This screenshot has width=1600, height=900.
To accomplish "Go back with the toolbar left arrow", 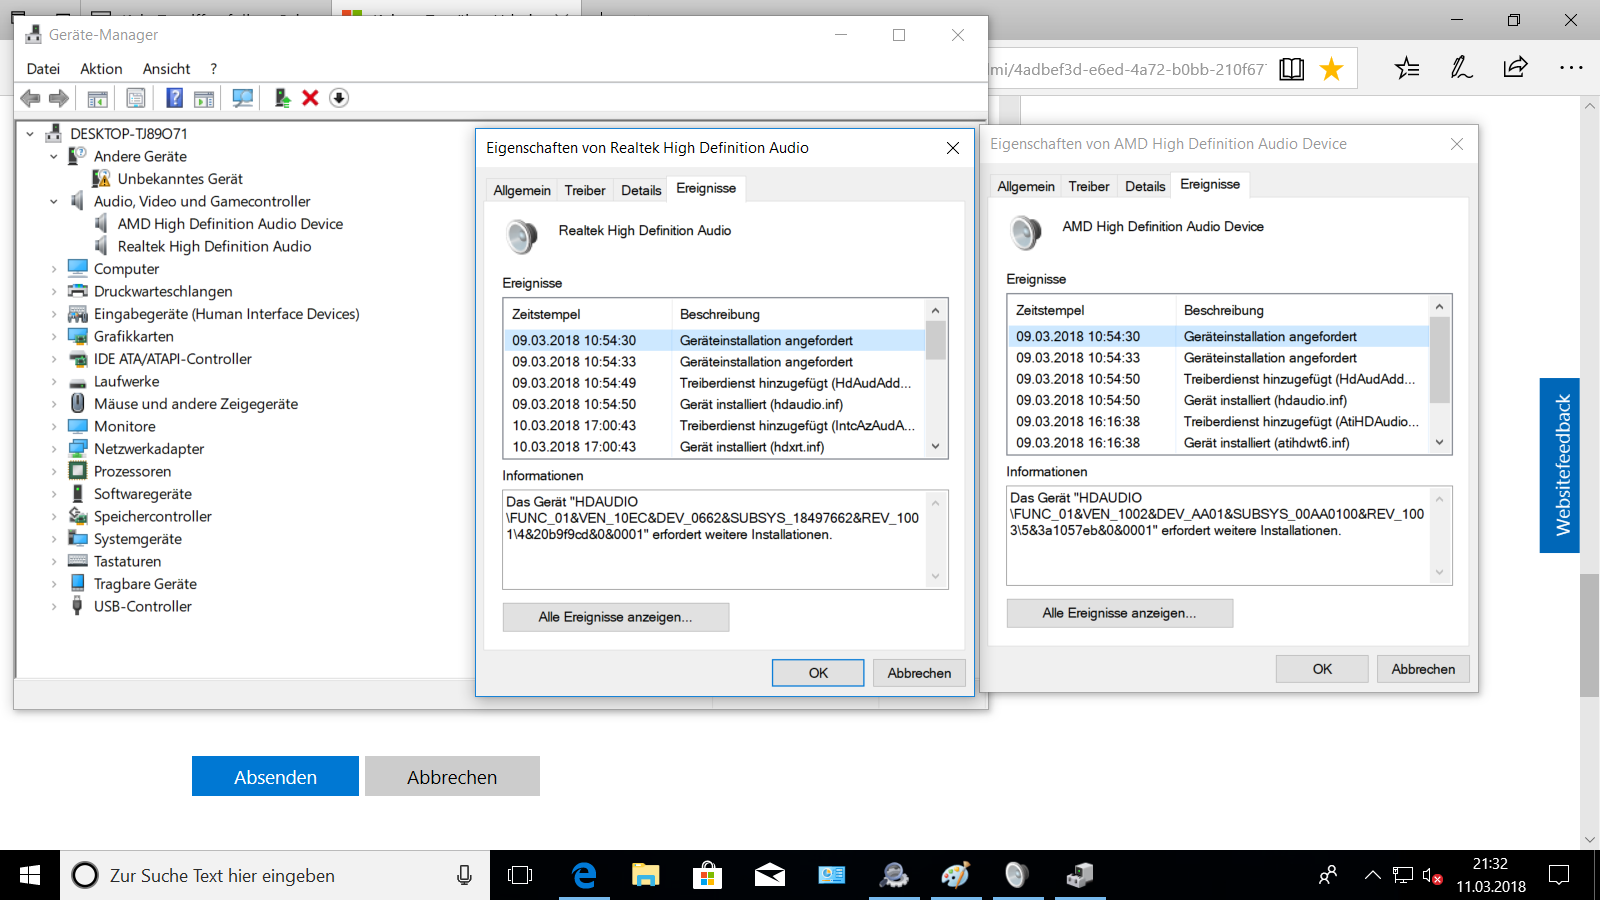I will (31, 98).
